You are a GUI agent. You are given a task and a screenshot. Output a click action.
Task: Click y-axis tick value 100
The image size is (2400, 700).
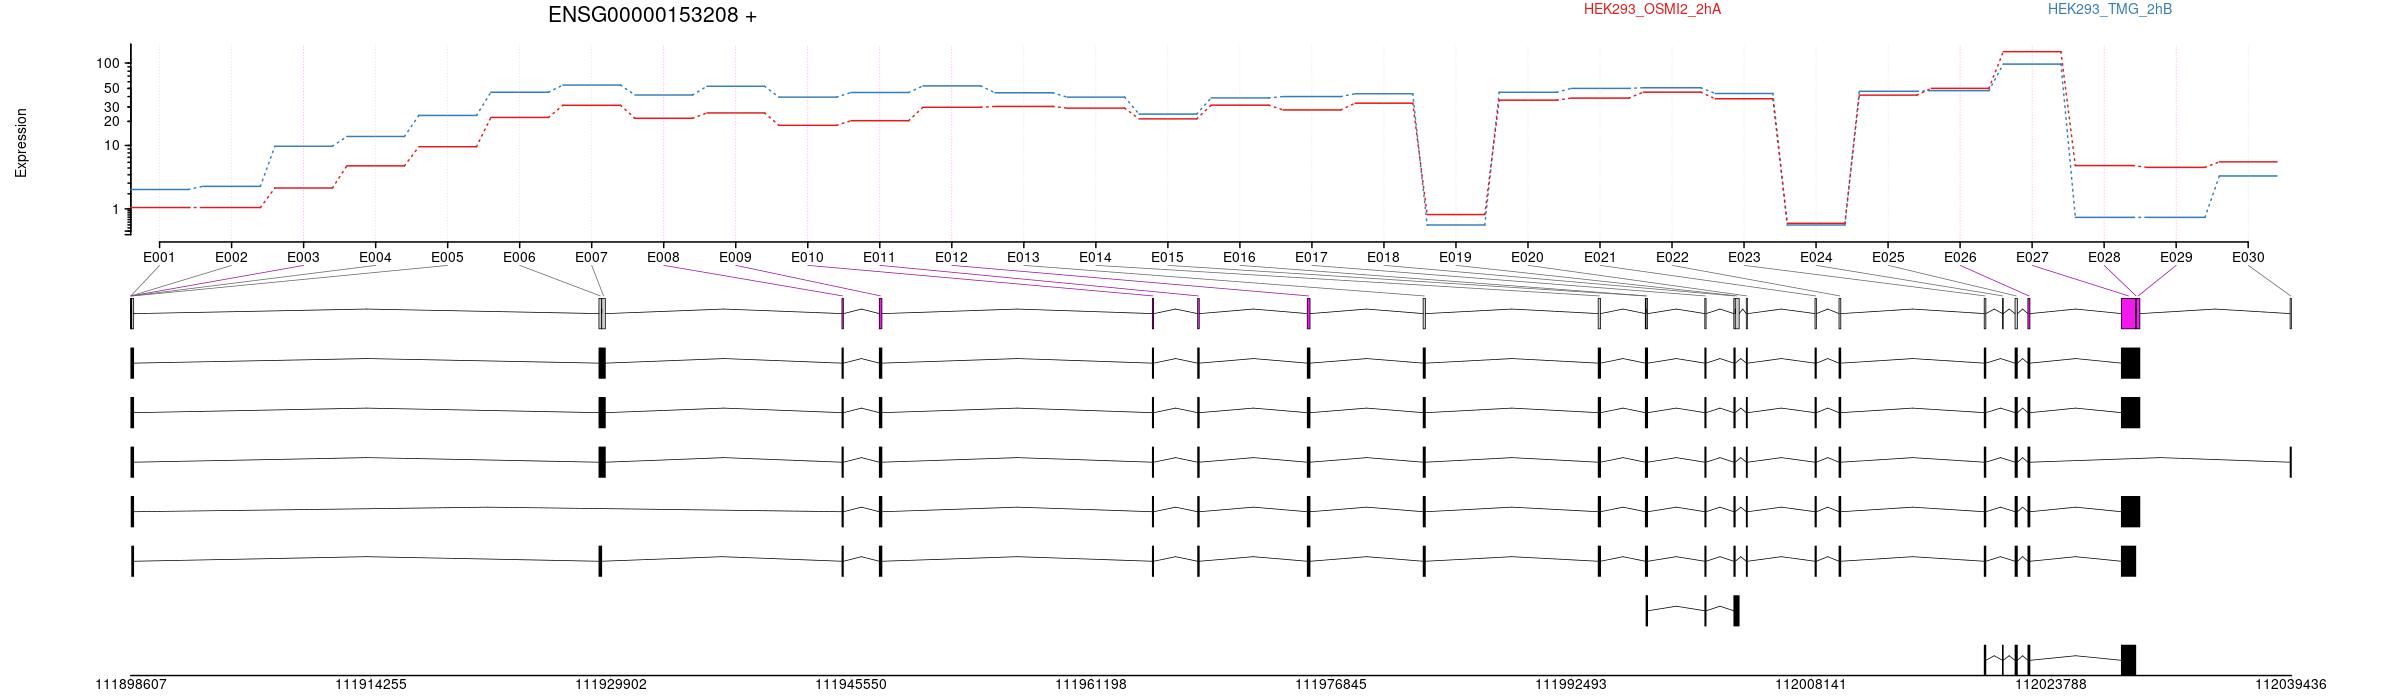[x=108, y=63]
